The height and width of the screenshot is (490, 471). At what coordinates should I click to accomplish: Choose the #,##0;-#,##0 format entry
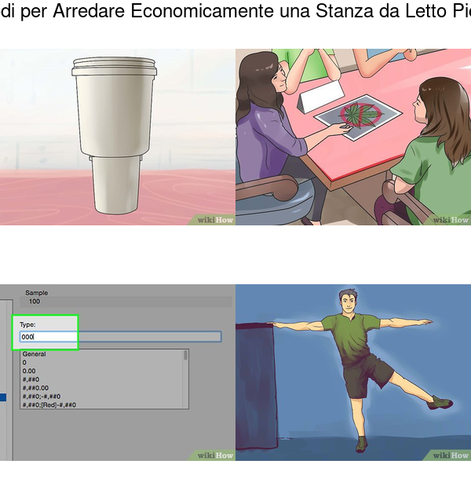pyautogui.click(x=41, y=396)
